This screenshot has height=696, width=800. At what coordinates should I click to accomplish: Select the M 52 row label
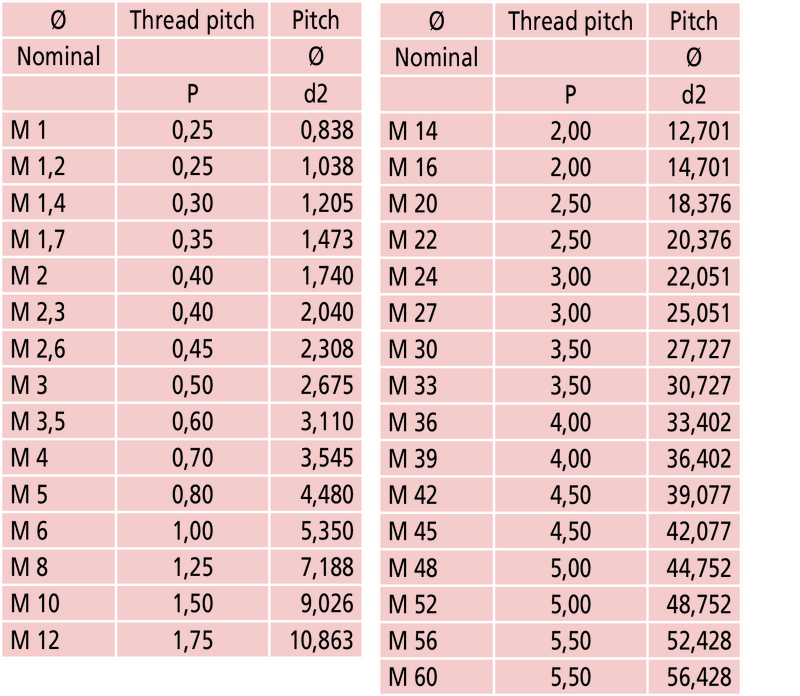(x=413, y=604)
